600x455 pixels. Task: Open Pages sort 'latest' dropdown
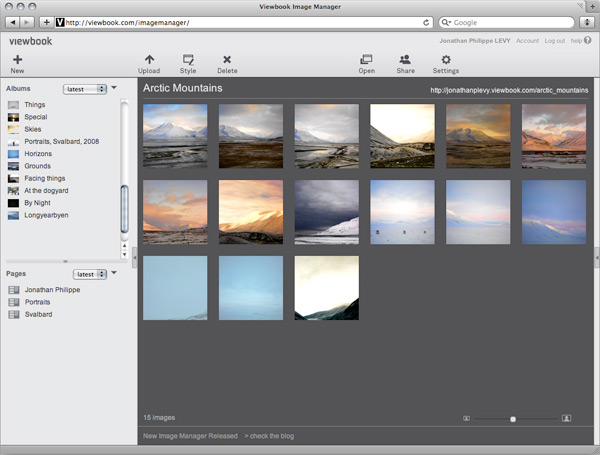click(90, 274)
